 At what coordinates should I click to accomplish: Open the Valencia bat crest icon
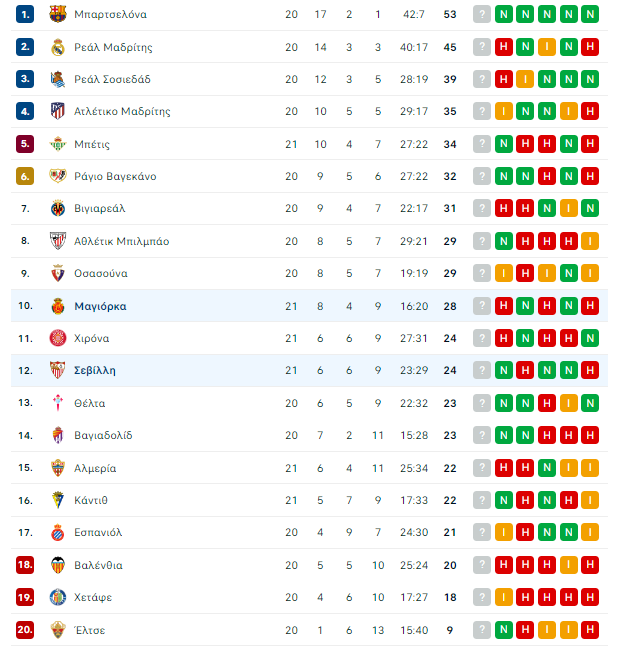[58, 565]
